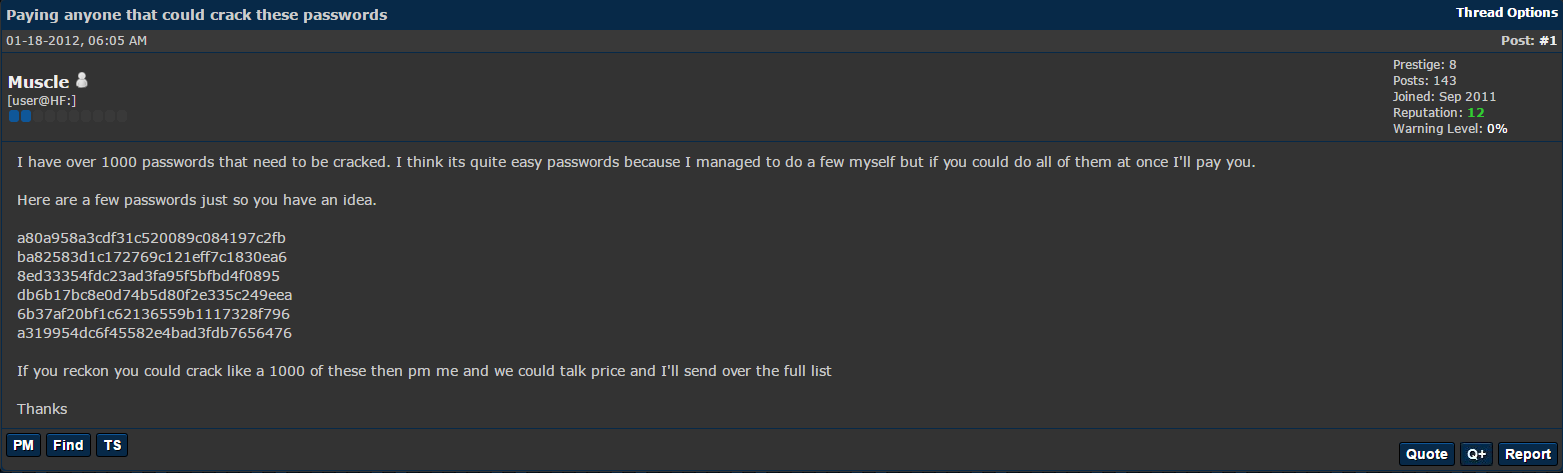Image resolution: width=1563 pixels, height=473 pixels.
Task: Click the first hash starting a80a958a
Action: pos(152,238)
